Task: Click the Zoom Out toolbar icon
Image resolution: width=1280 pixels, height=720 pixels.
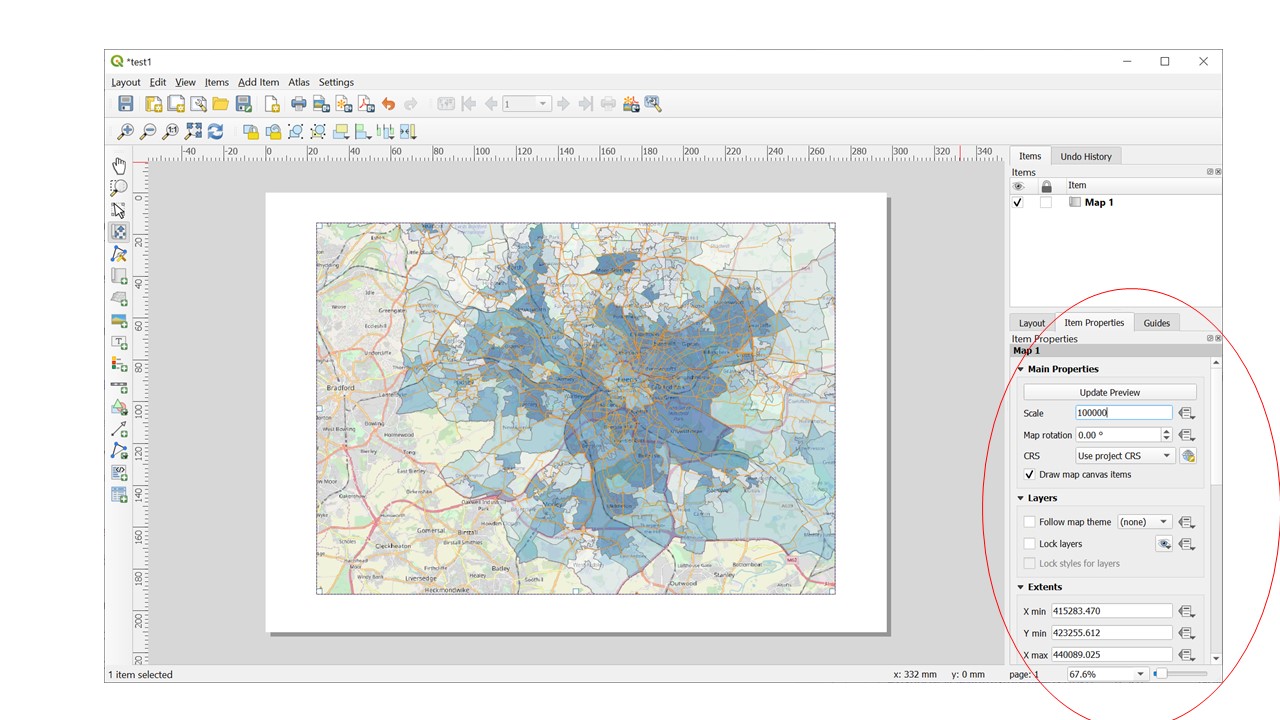Action: (148, 131)
